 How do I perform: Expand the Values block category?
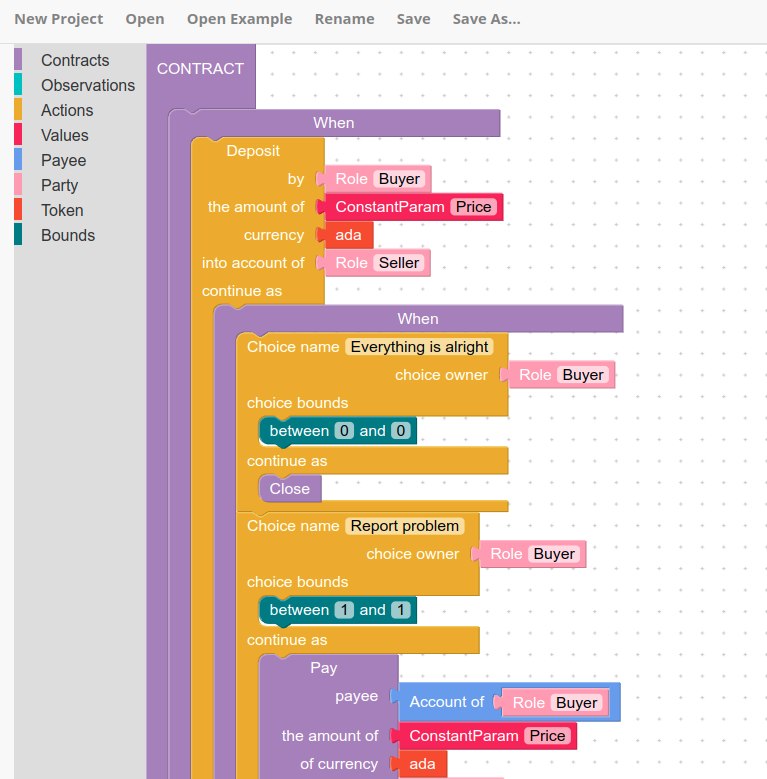[x=64, y=136]
